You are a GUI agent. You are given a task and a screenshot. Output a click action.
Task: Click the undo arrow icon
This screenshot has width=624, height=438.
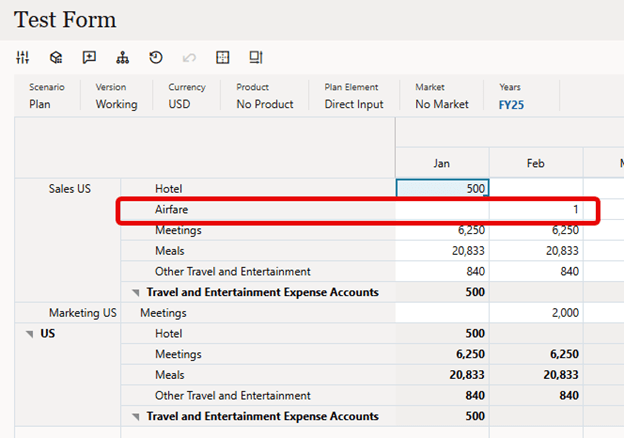click(x=189, y=57)
